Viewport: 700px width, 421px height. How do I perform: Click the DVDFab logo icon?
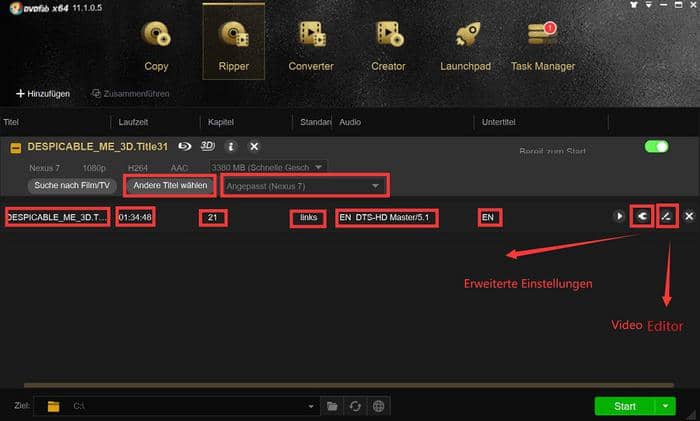(16, 8)
